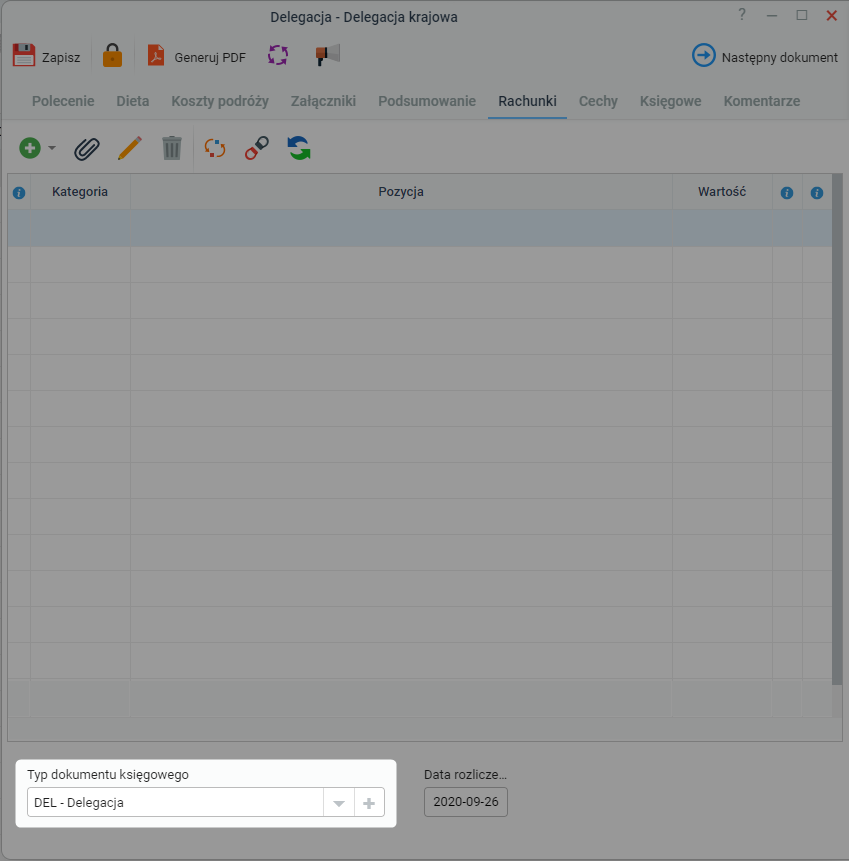The height and width of the screenshot is (861, 849).
Task: Open the help question mark
Action: point(742,15)
